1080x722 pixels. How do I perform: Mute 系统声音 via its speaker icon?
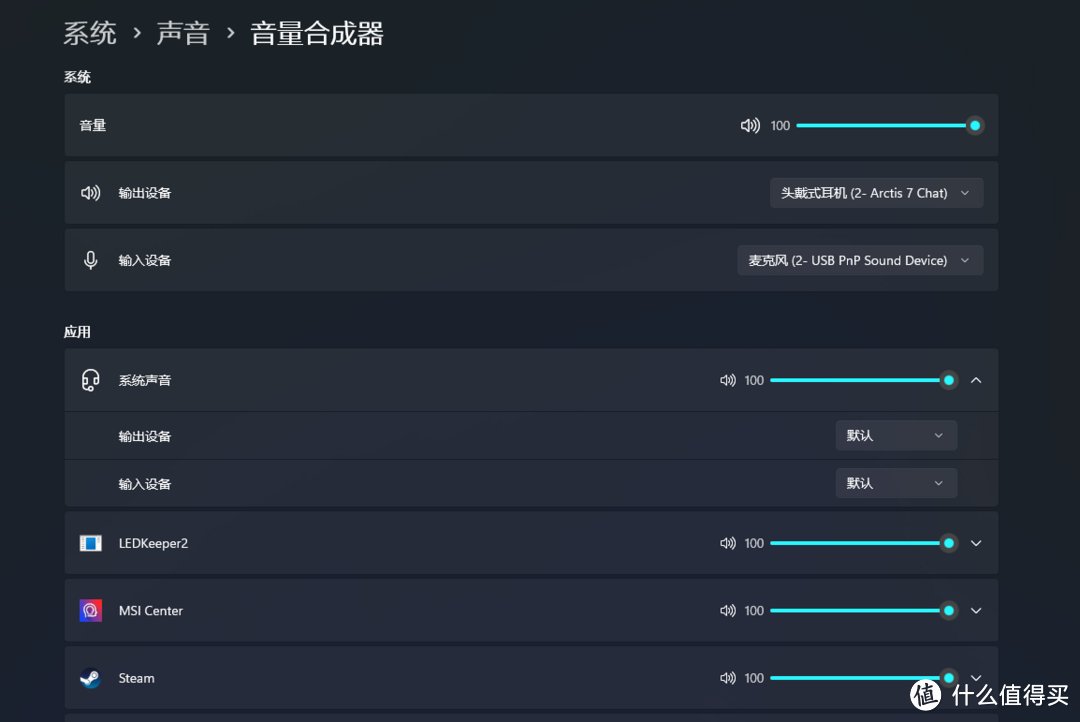click(728, 380)
